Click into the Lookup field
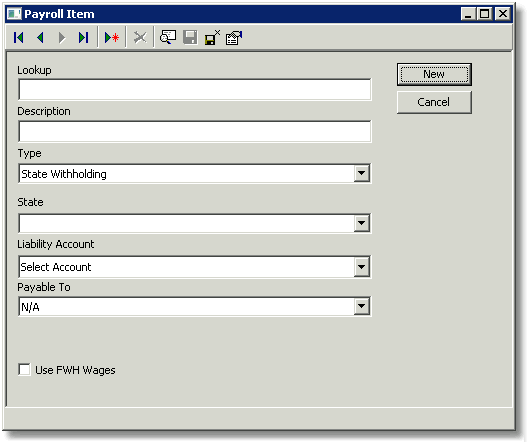The height and width of the screenshot is (442, 529). click(x=195, y=90)
